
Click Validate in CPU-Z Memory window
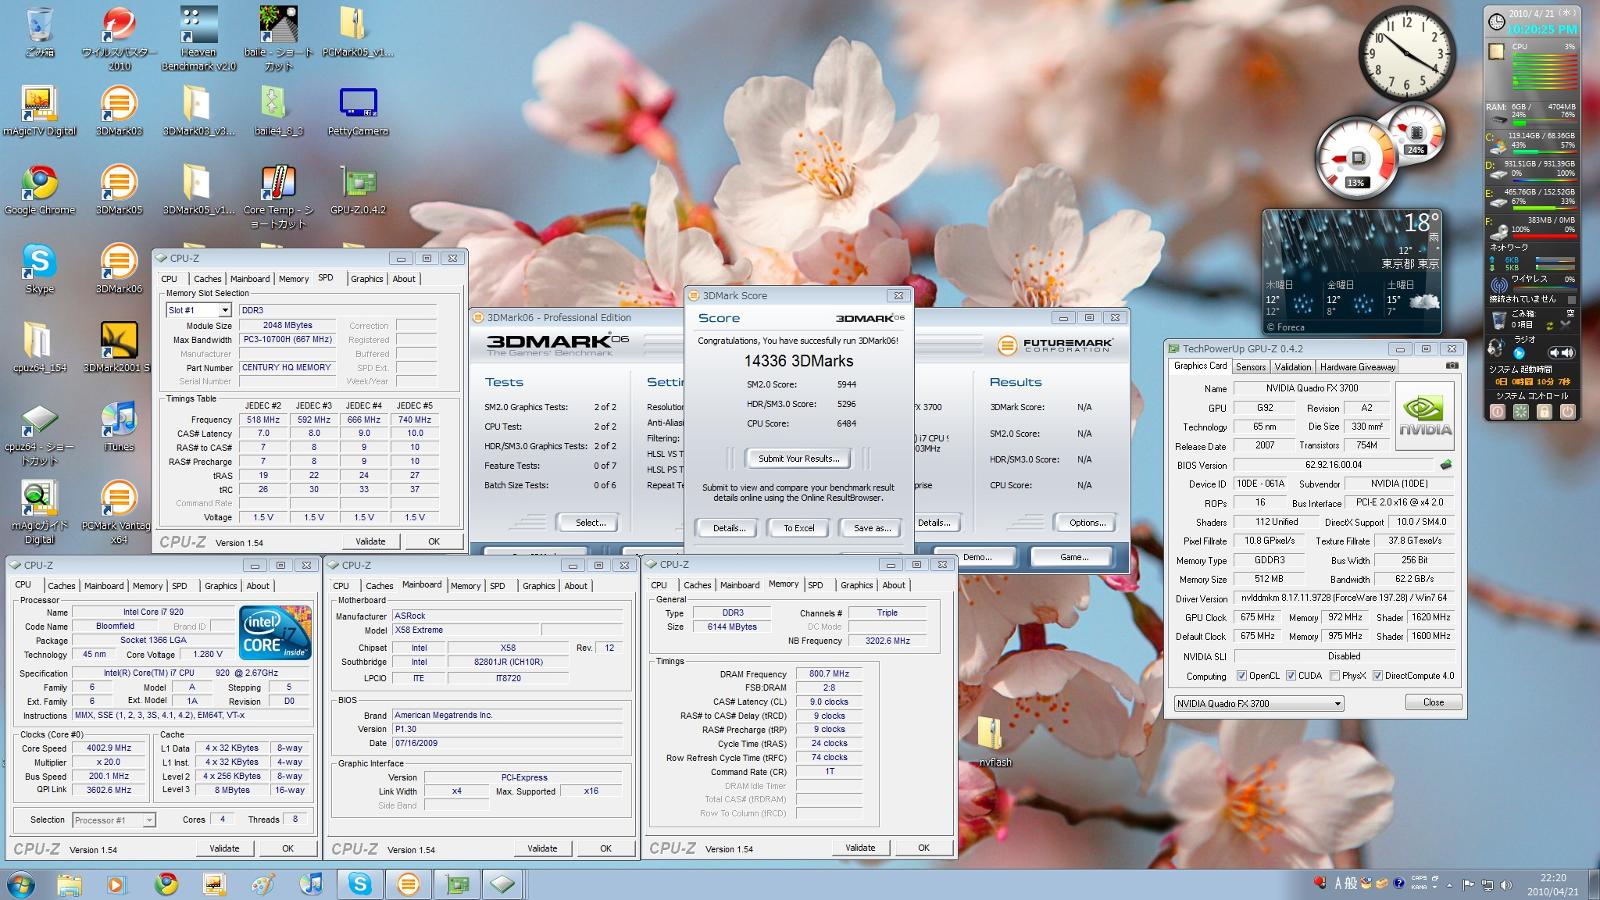[x=860, y=847]
